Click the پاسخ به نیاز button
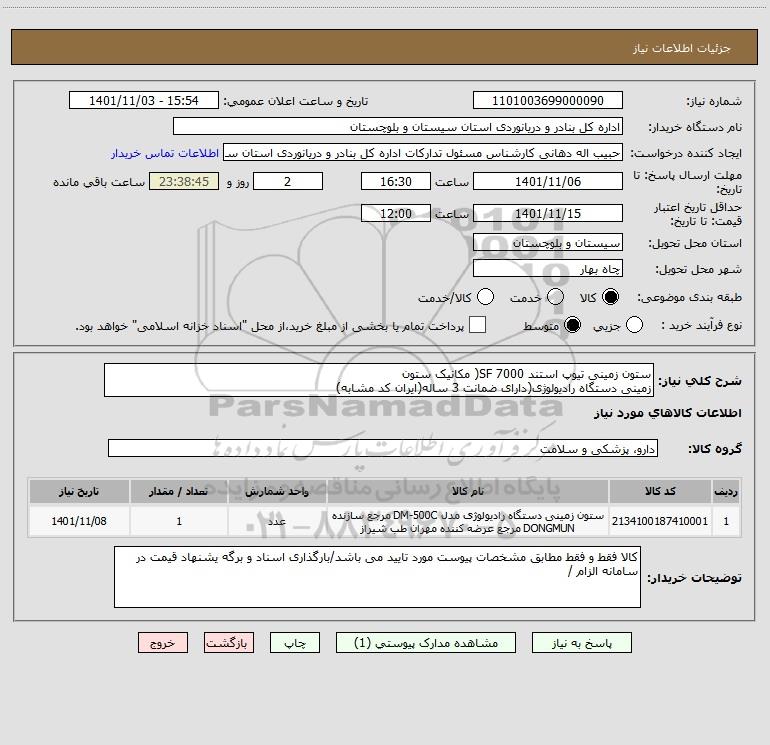The height and width of the screenshot is (745, 770). click(x=582, y=643)
